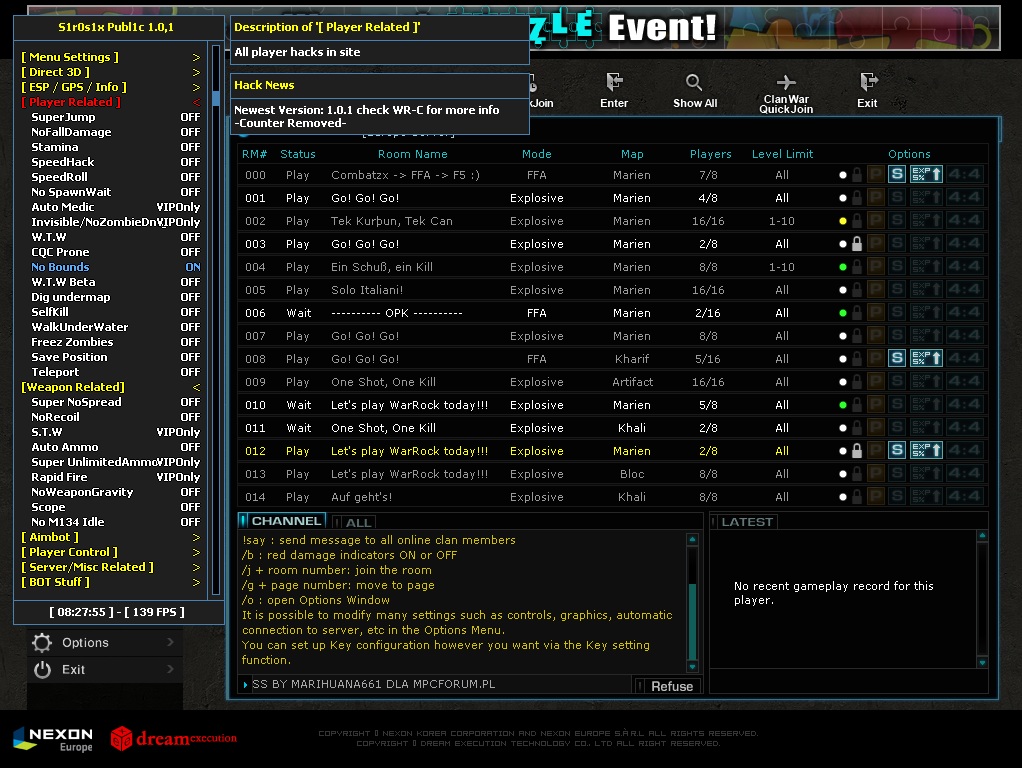Open the Options menu button

104,643
